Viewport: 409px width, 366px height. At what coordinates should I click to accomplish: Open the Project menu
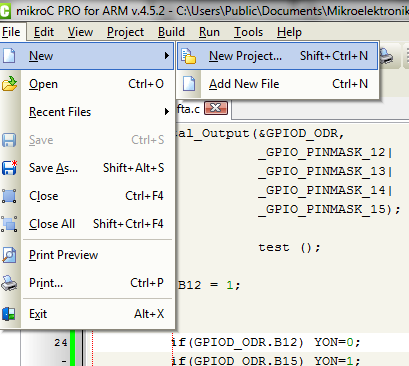(125, 32)
